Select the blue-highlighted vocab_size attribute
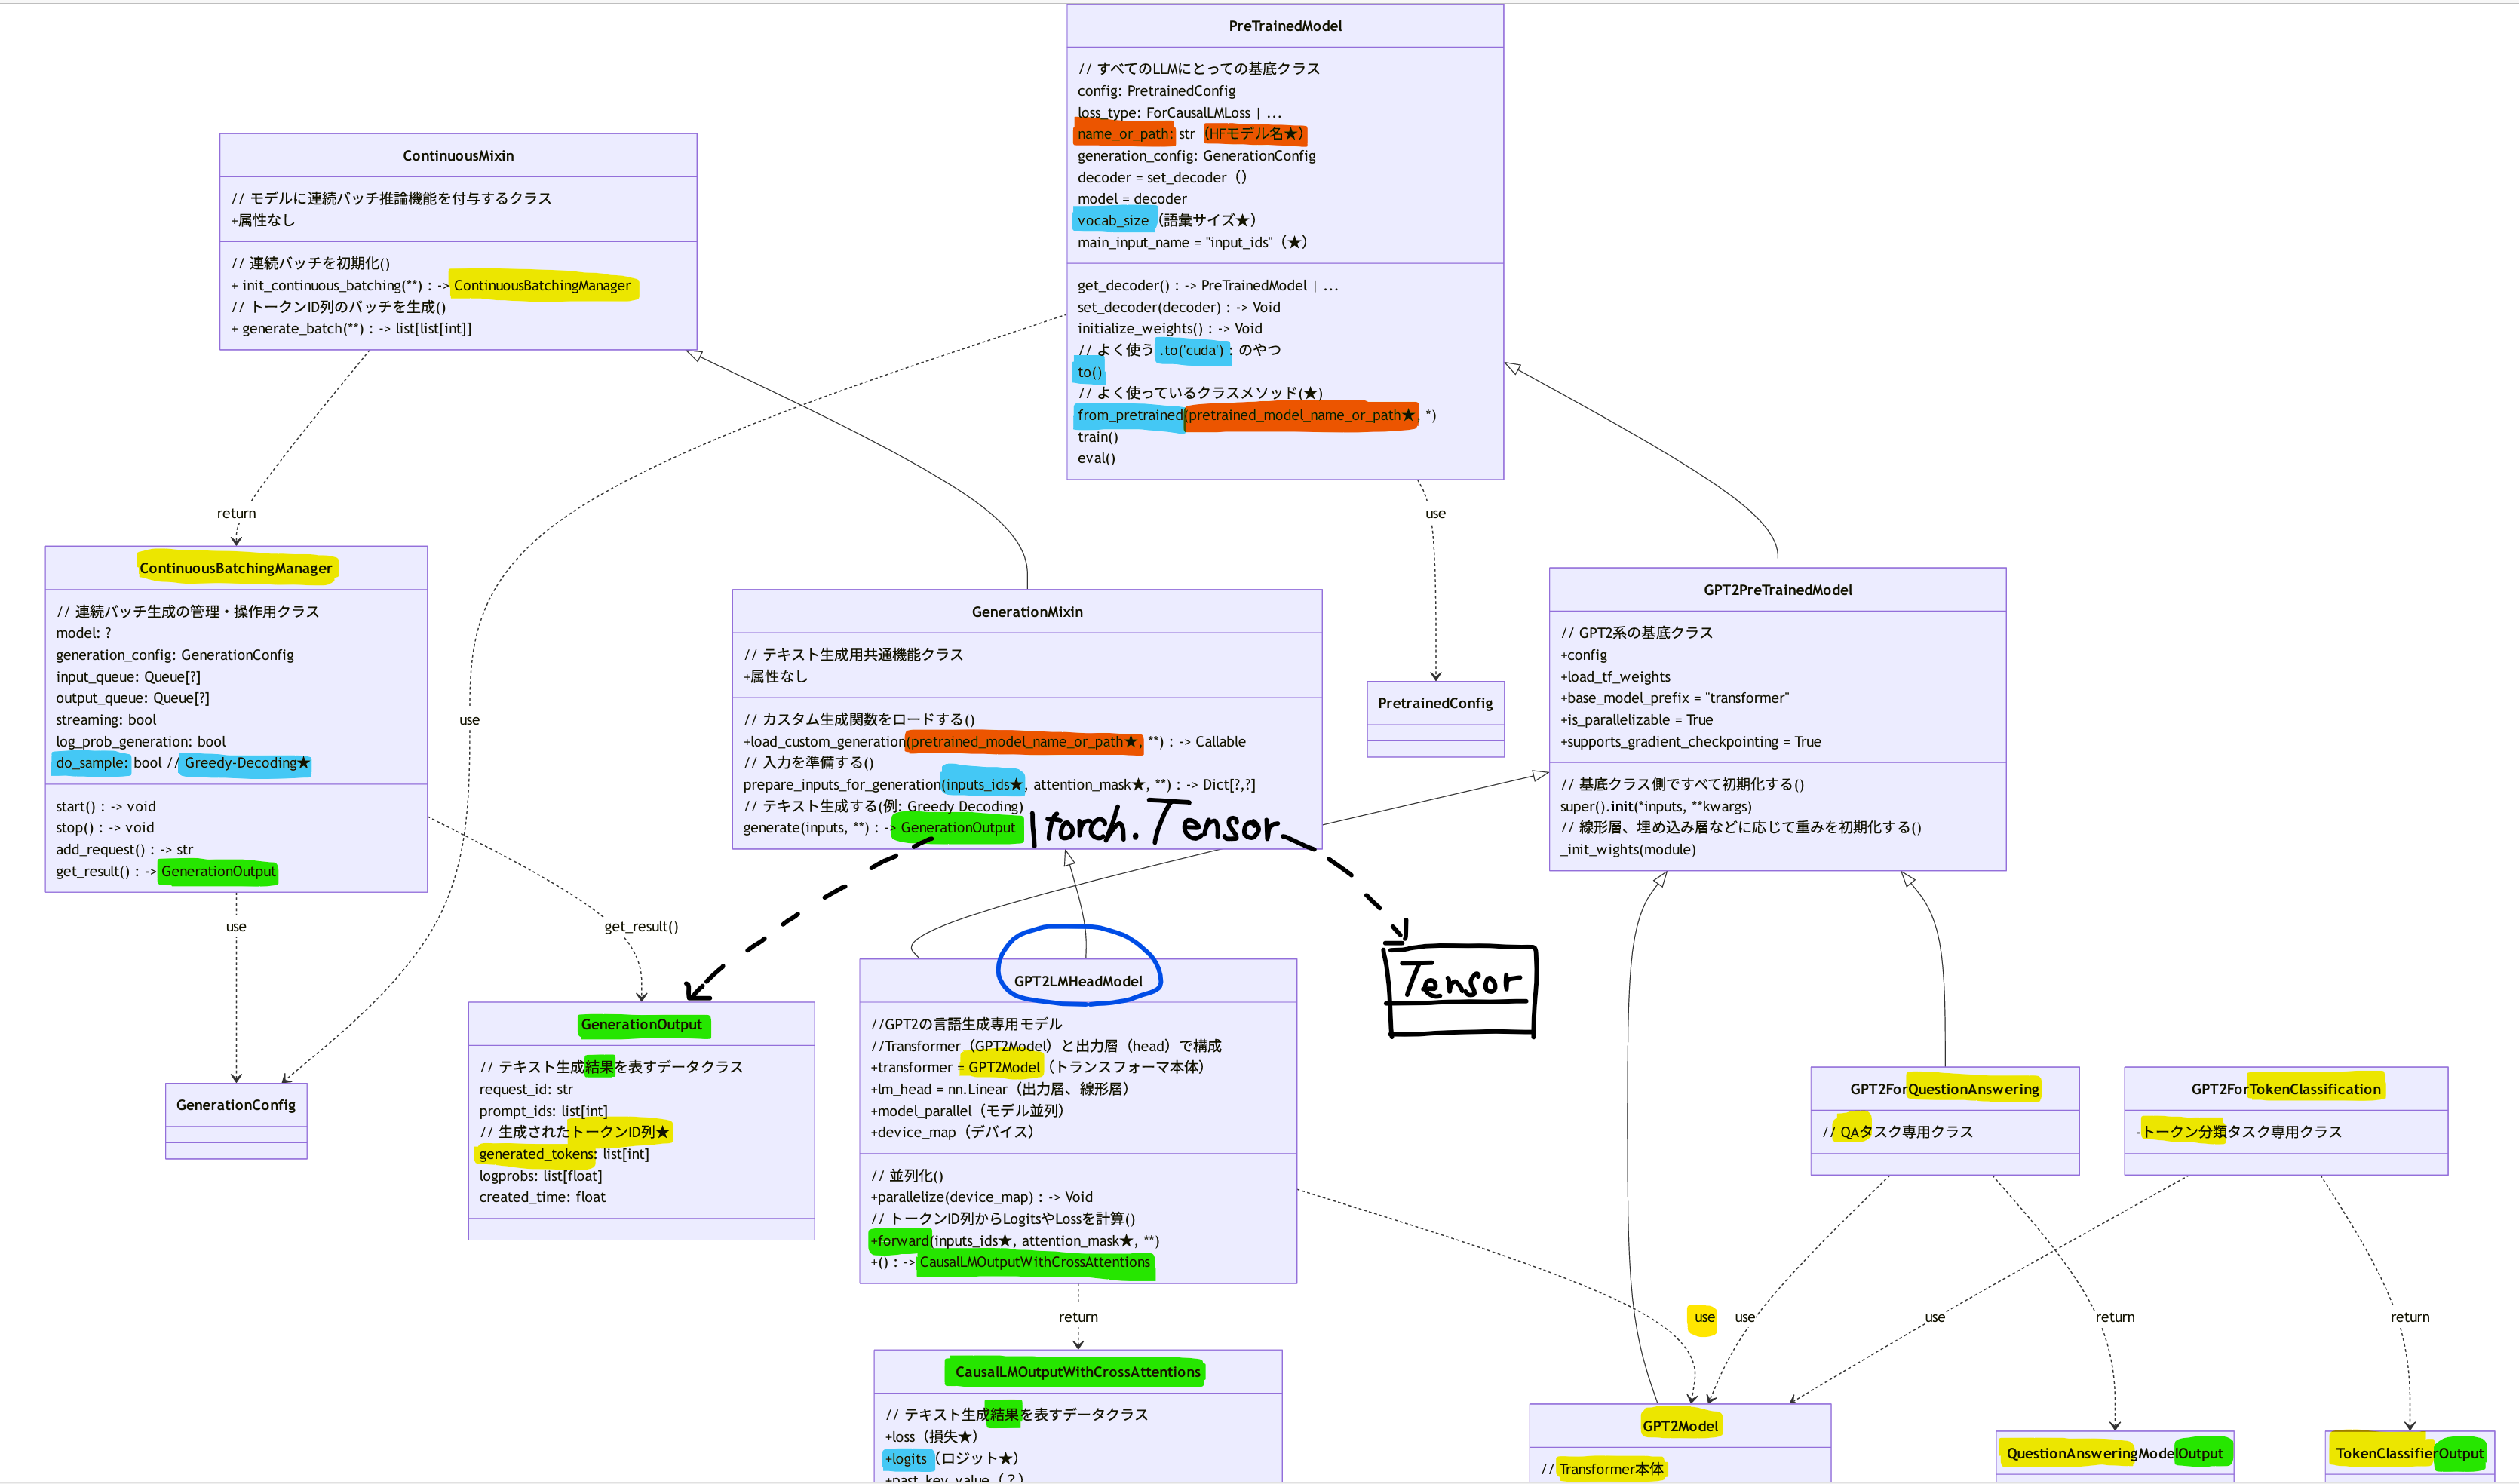Screen dimensions: 2519x1484 [x=1113, y=221]
